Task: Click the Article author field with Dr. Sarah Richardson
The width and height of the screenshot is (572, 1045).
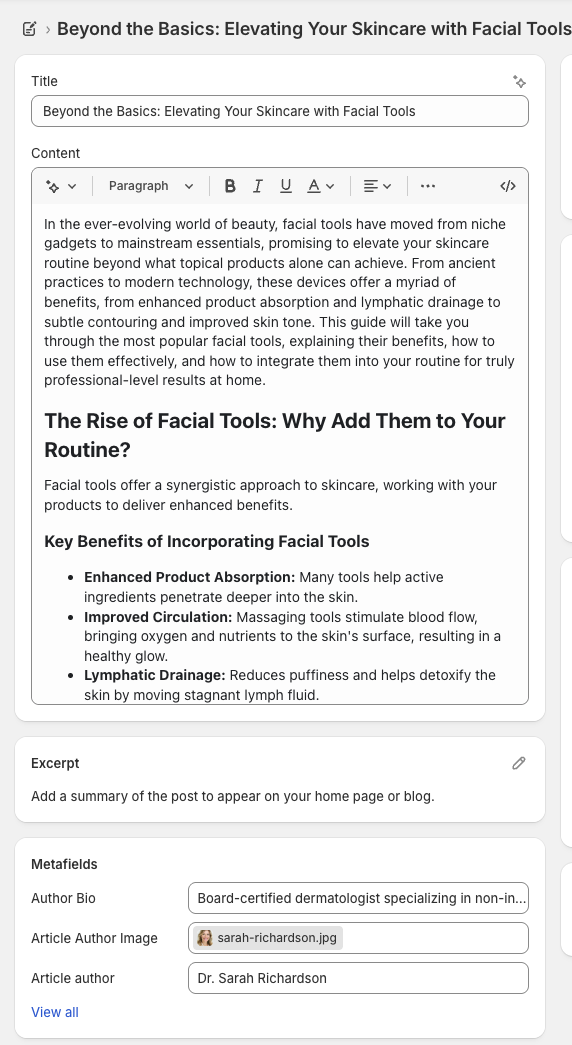Action: click(x=359, y=978)
